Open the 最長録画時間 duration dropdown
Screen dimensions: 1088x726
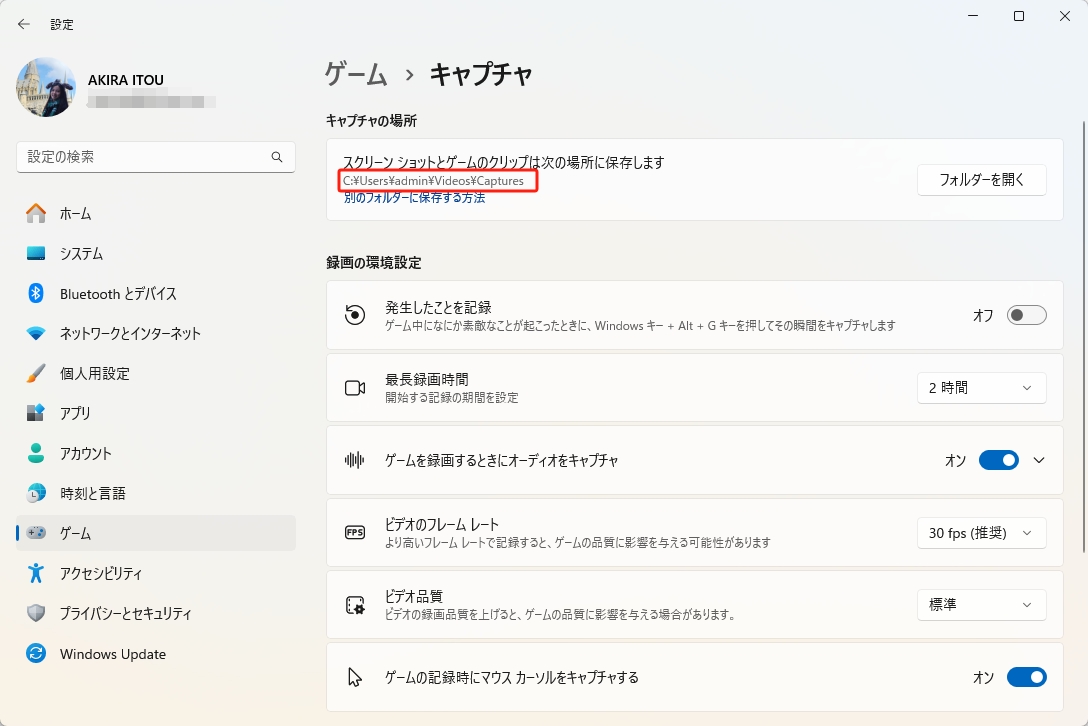[981, 388]
